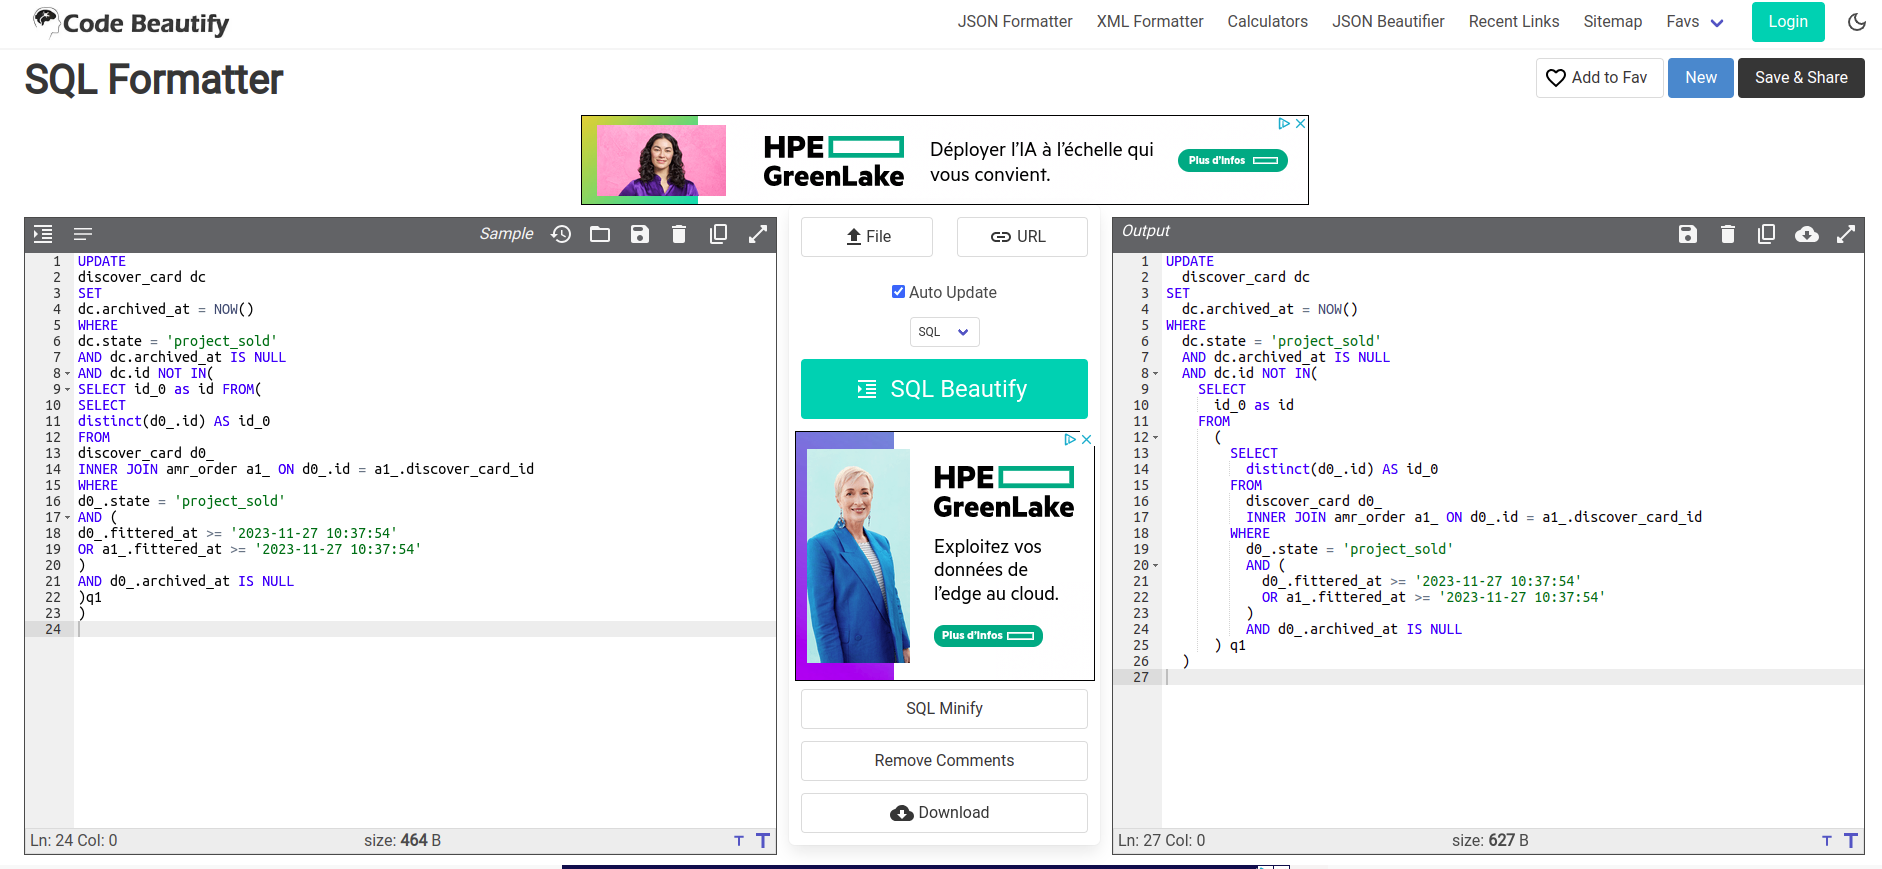The height and width of the screenshot is (869, 1882).
Task: Clear input editor with trash icon
Action: pos(679,234)
